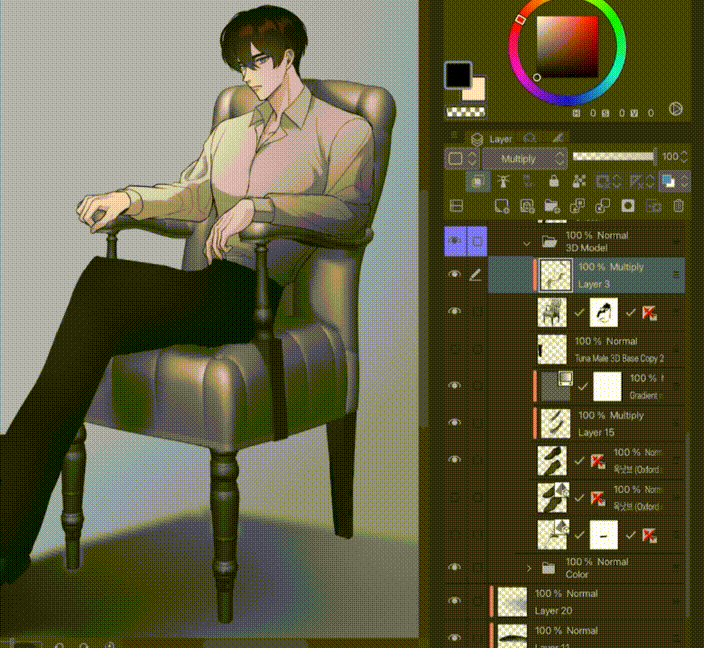
Task: Select the black foreground color swatch
Action: (458, 75)
